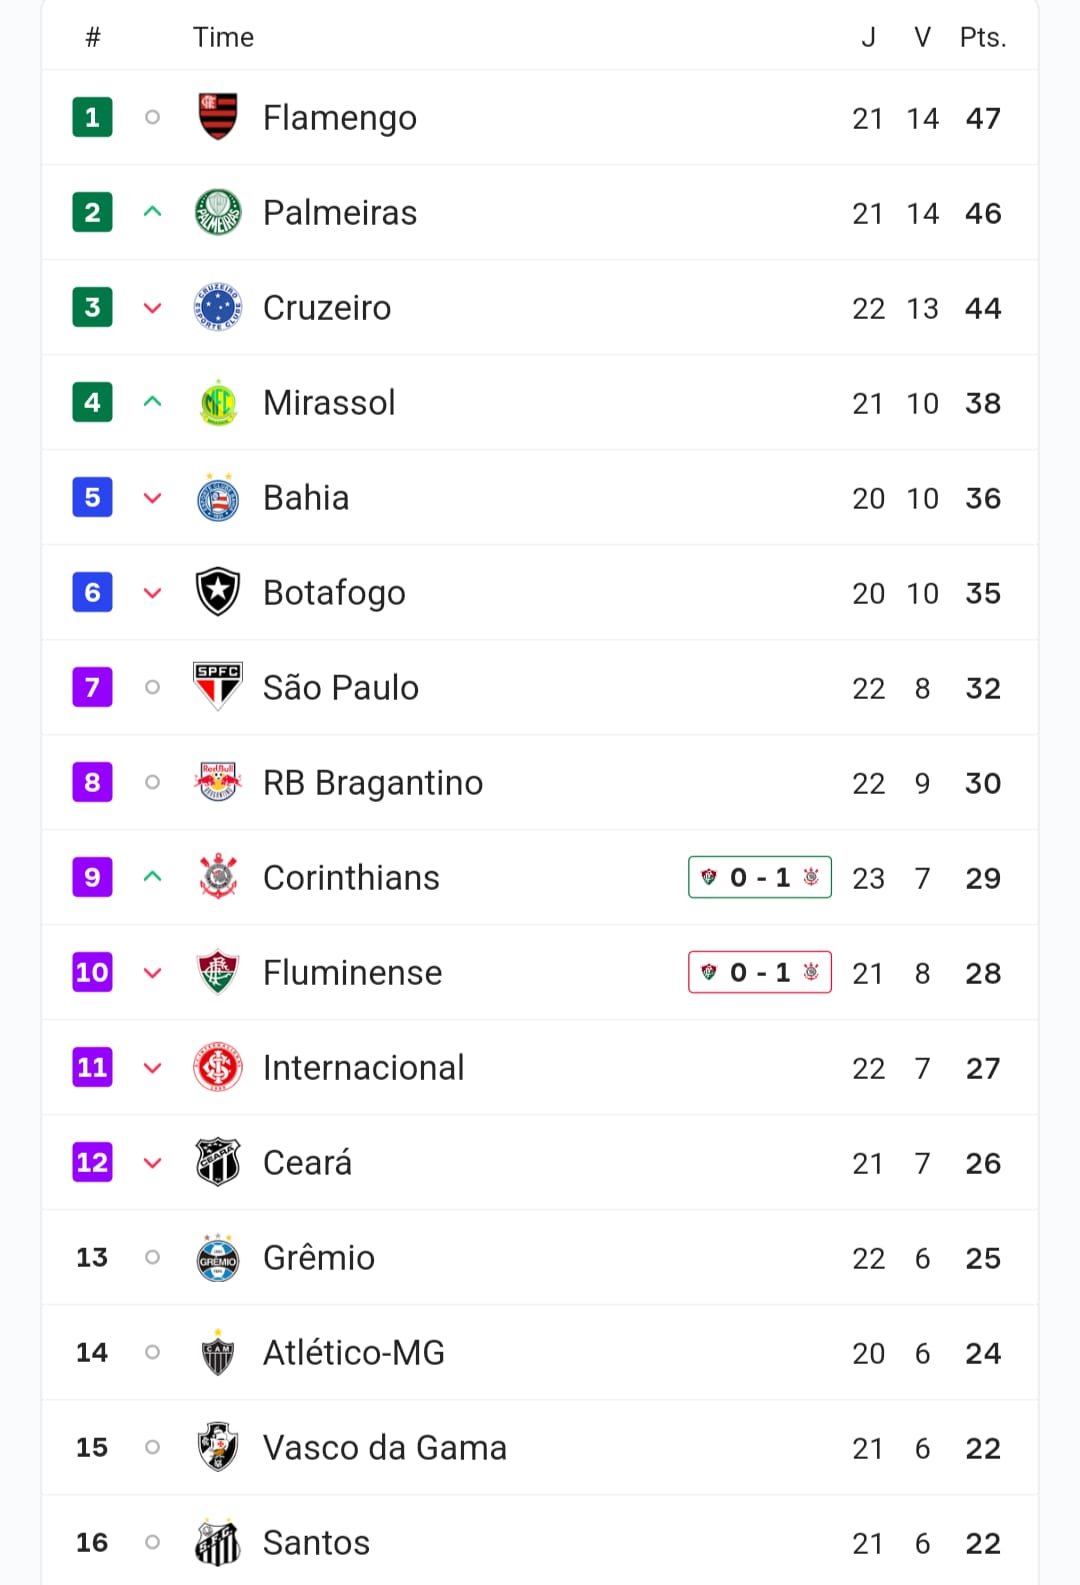The image size is (1080, 1585).
Task: Select the Vasco da Gama team name
Action: [385, 1447]
